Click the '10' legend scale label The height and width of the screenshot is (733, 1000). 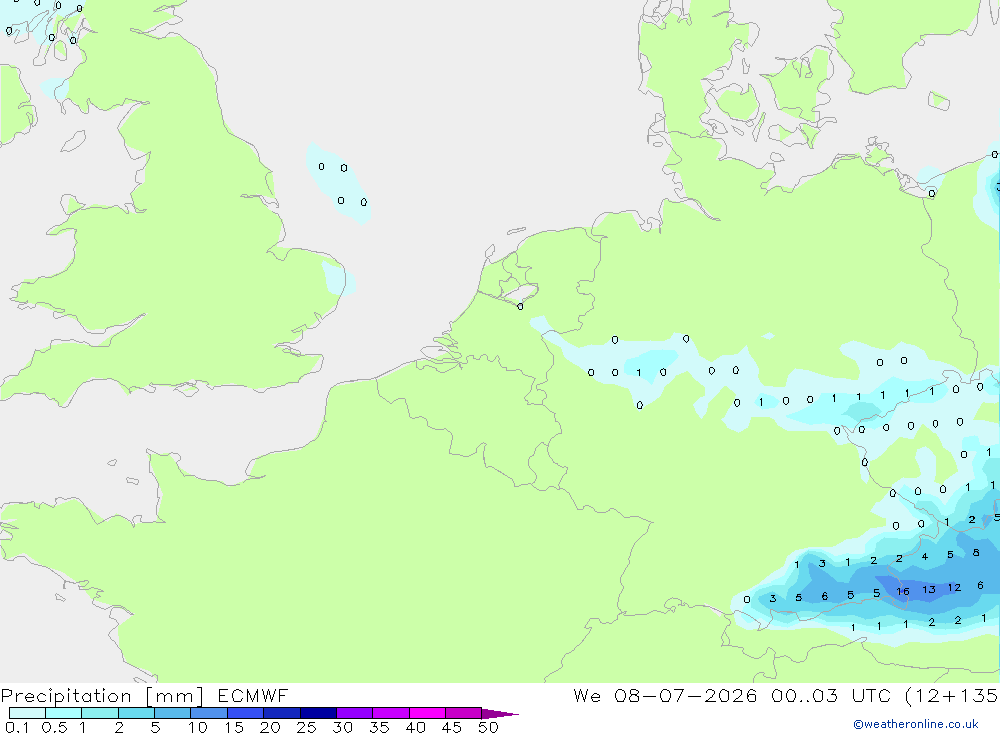pos(198,727)
